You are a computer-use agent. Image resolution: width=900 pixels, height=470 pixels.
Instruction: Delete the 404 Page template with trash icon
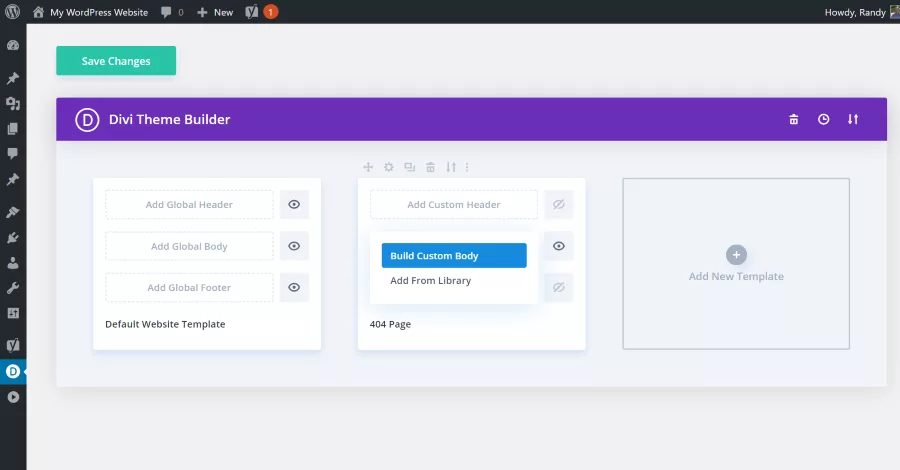[x=430, y=167]
